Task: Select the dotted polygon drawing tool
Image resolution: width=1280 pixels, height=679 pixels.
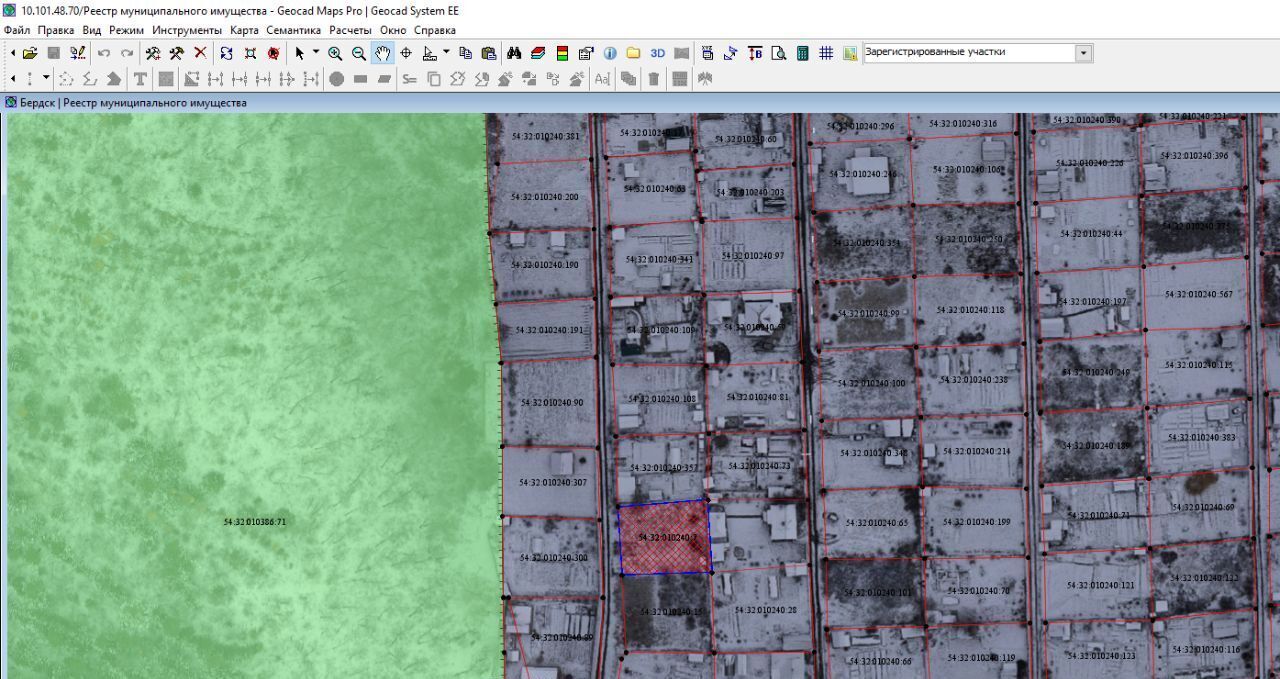Action: tap(67, 79)
